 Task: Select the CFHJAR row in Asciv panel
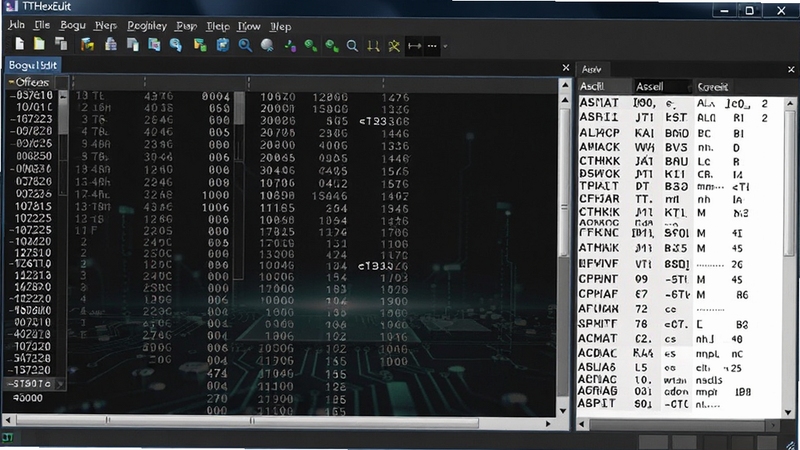pyautogui.click(x=680, y=198)
